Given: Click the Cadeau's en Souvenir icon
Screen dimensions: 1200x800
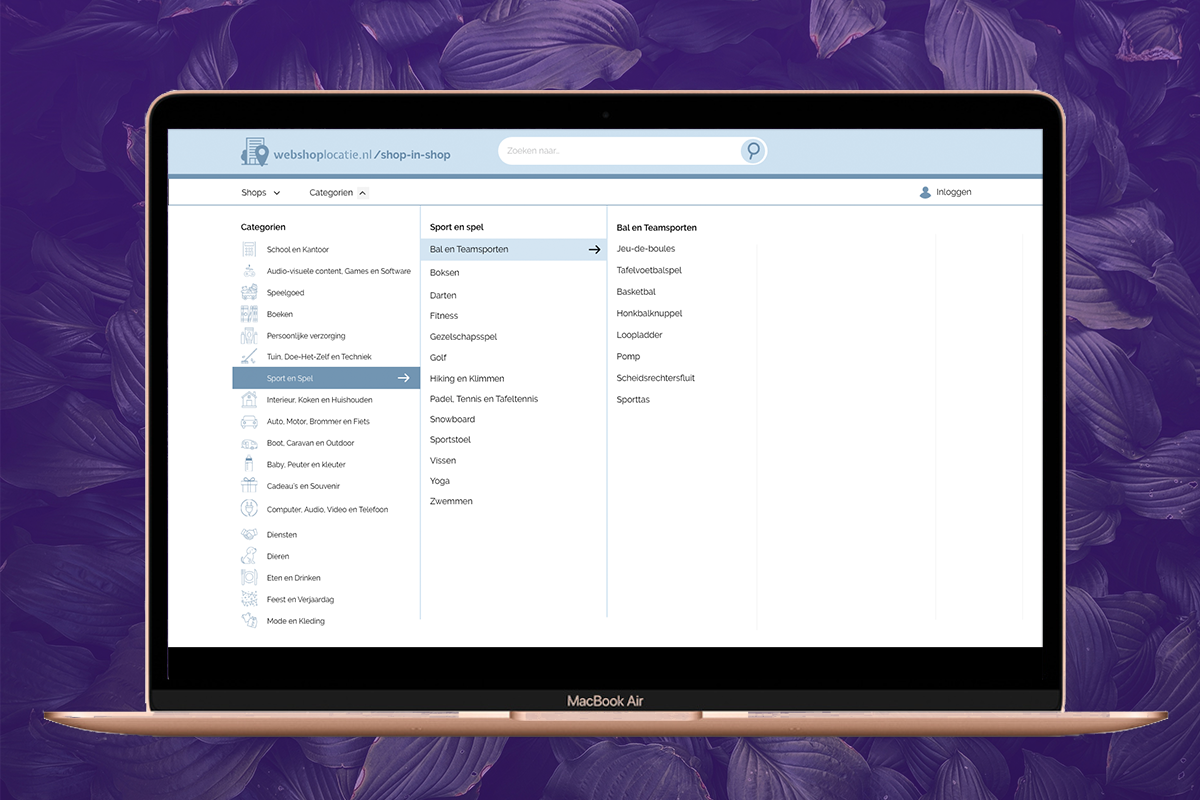Looking at the screenshot, I should (x=249, y=486).
